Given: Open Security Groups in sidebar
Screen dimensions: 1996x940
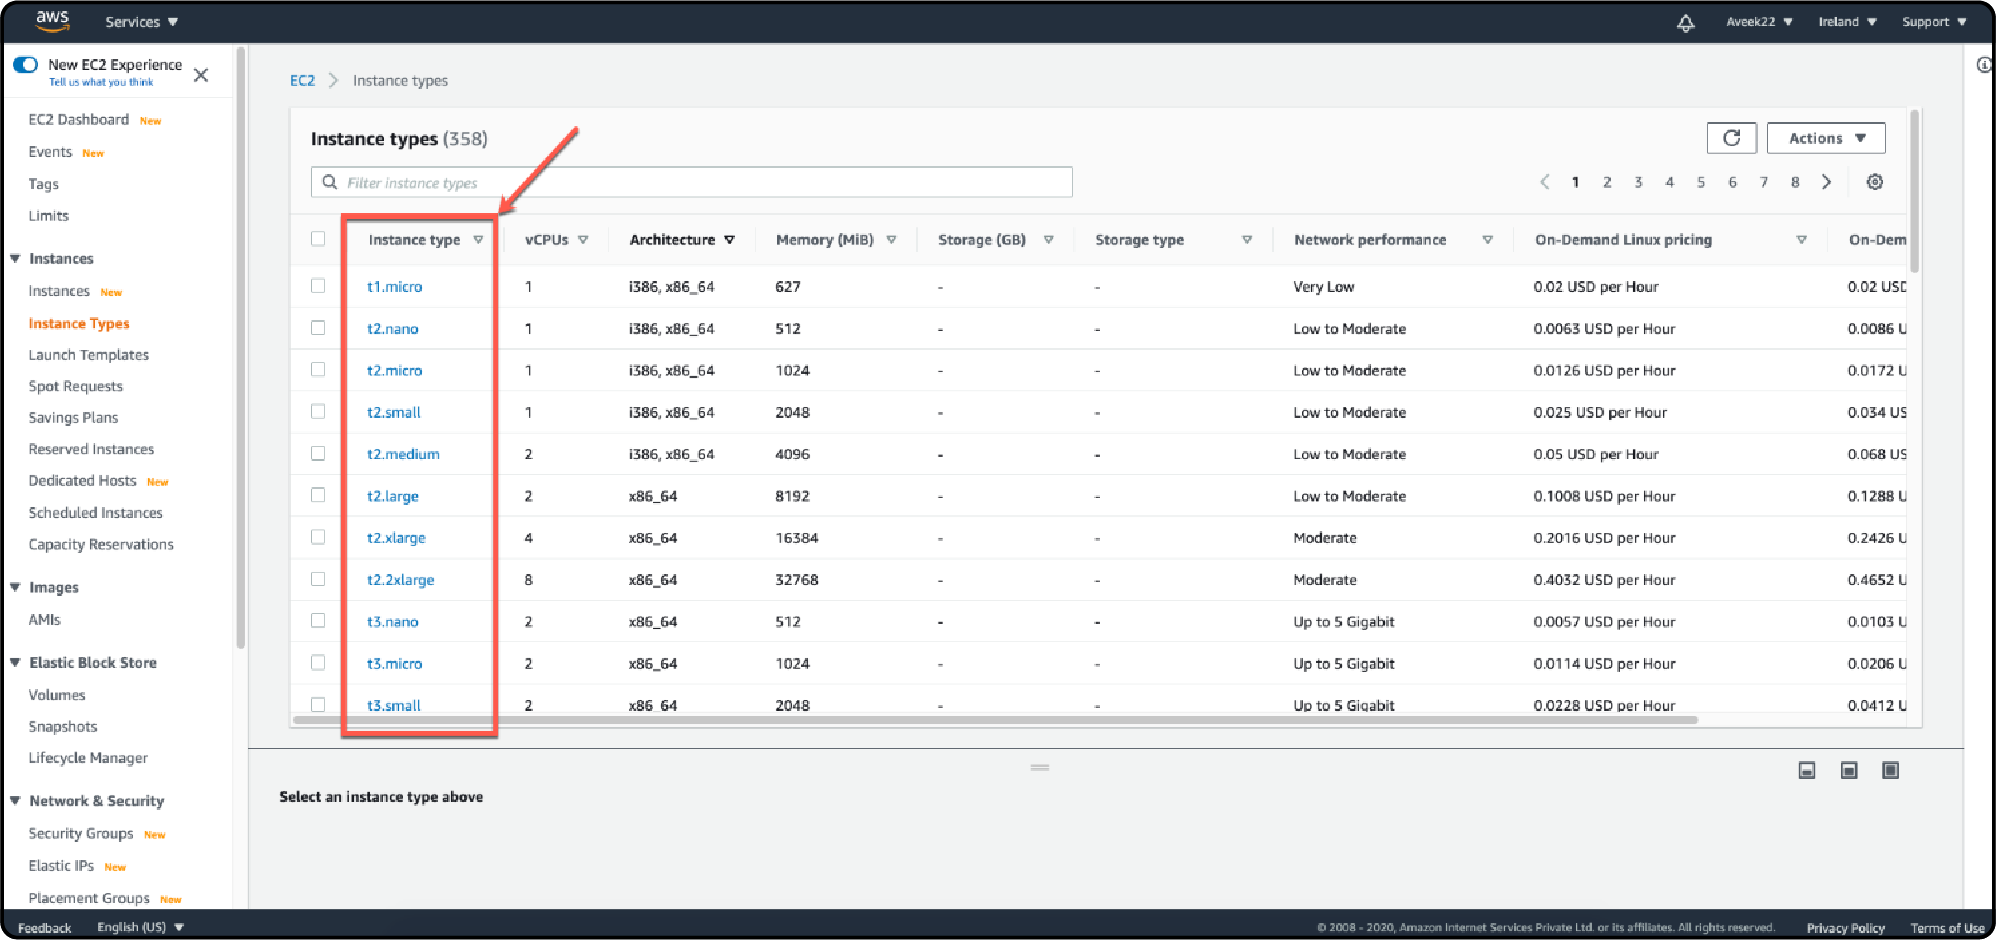Looking at the screenshot, I should coord(81,834).
